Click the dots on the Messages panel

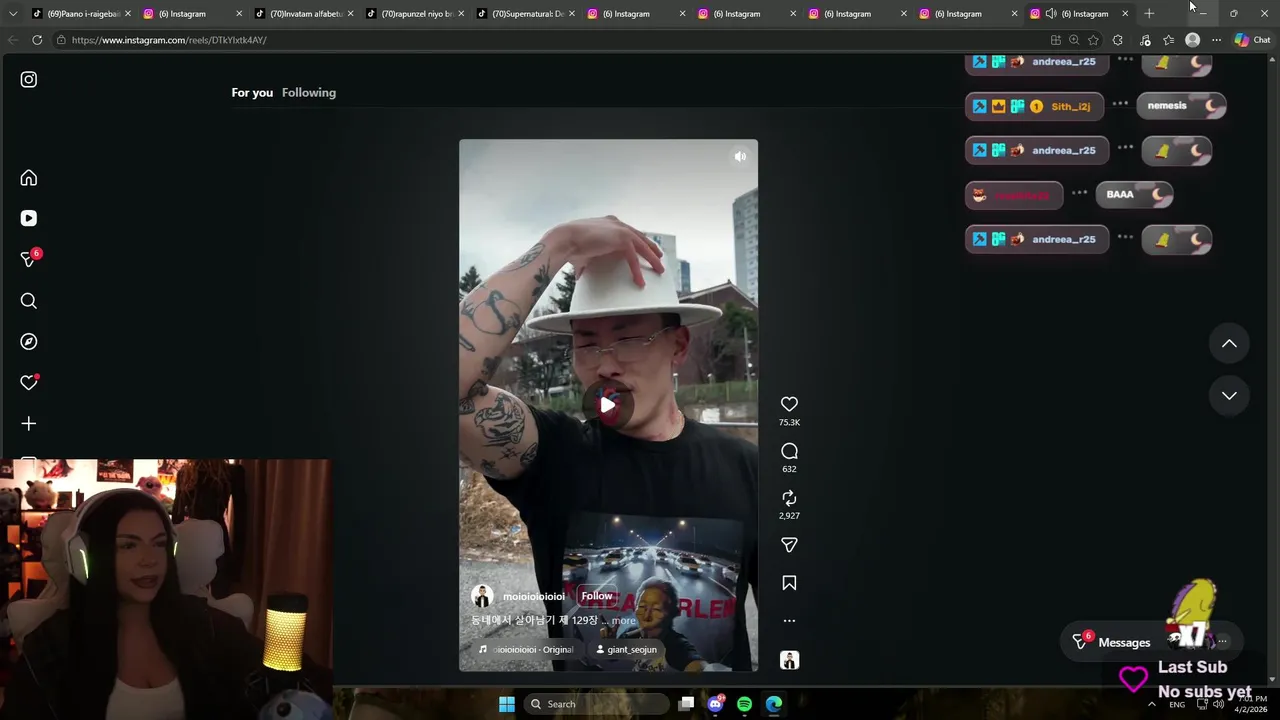click(1222, 642)
